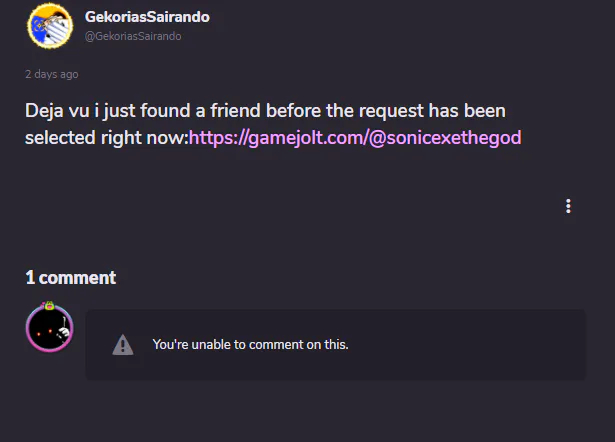Click the word 'comment' in comment count

77,278
